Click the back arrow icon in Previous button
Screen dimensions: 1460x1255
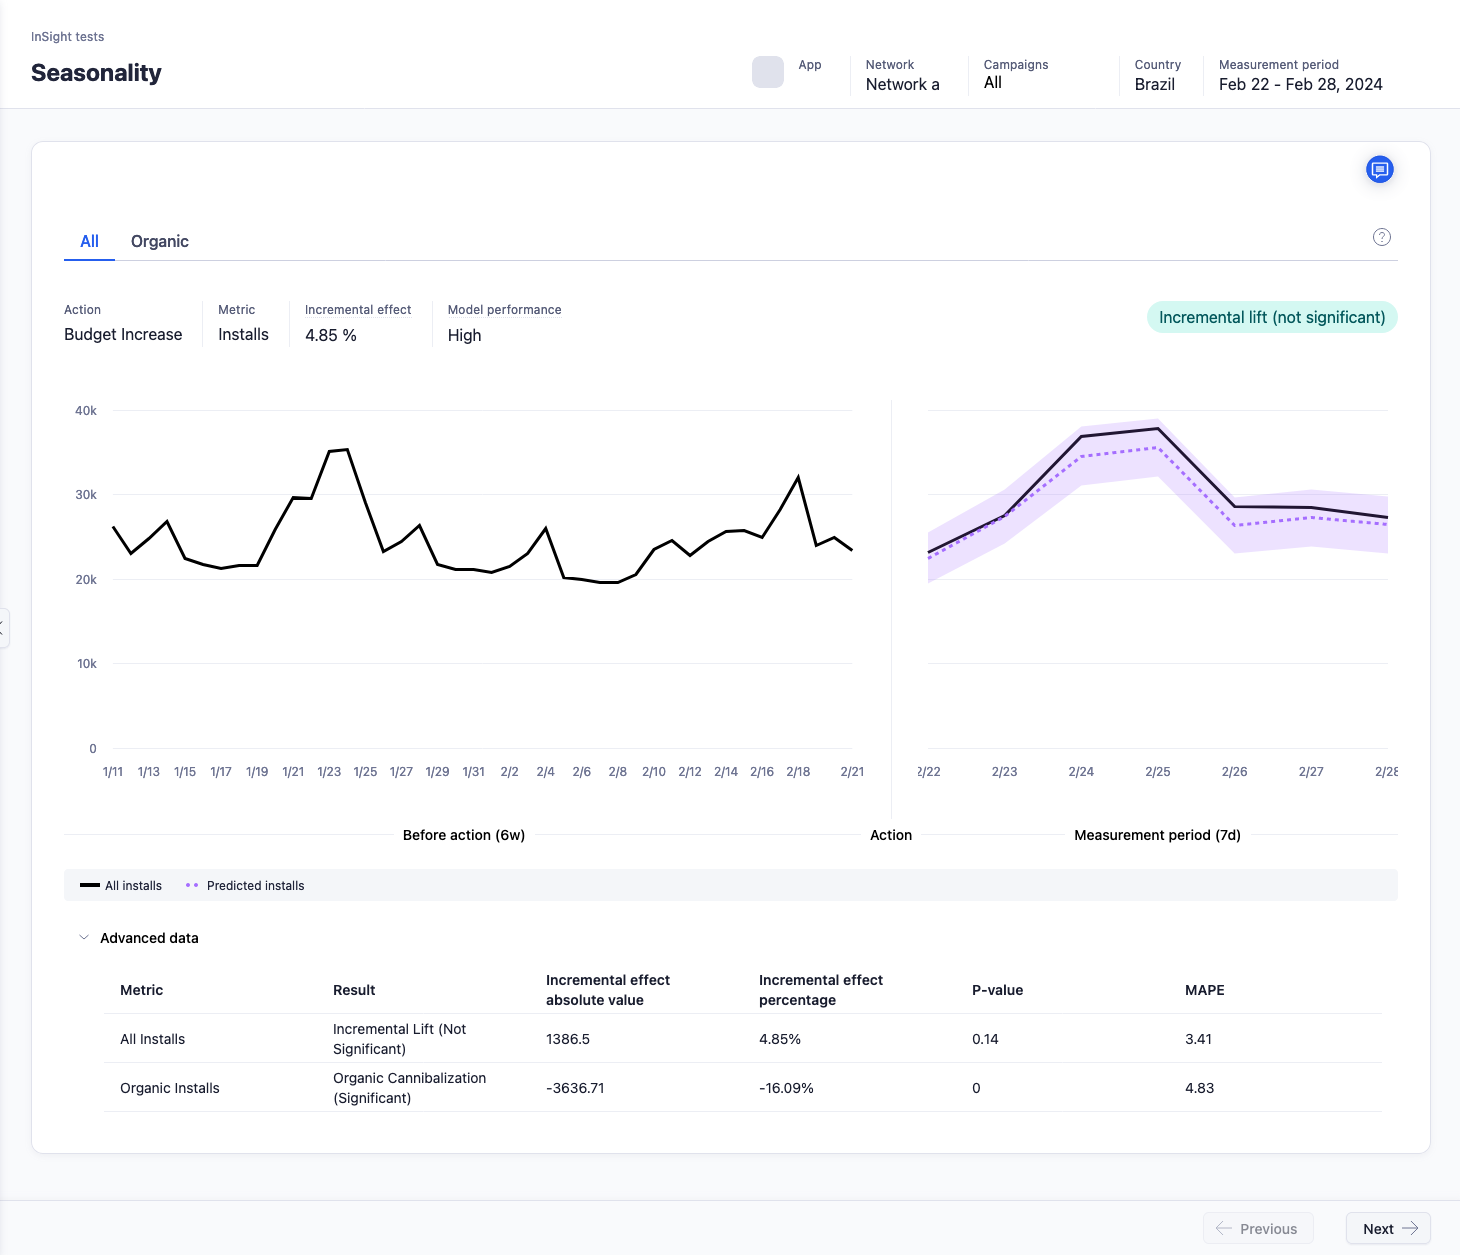pos(1225,1228)
